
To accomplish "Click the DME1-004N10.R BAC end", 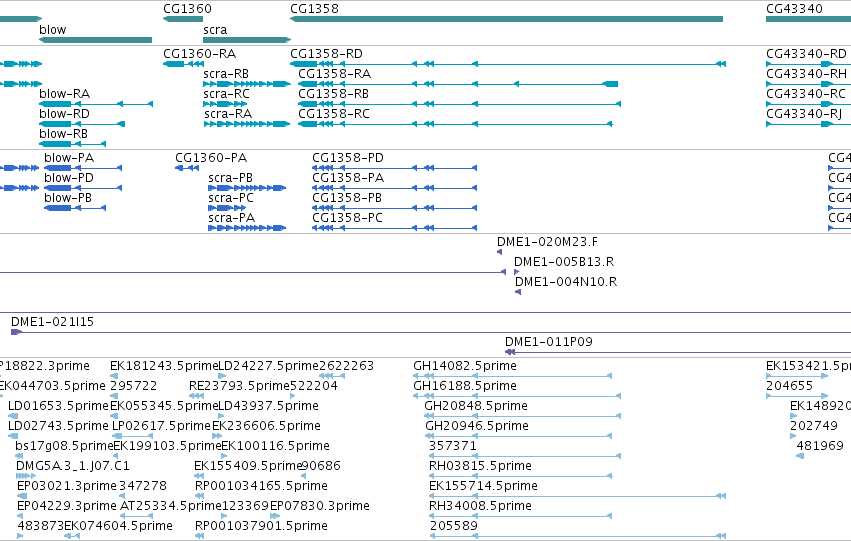I will click(518, 292).
